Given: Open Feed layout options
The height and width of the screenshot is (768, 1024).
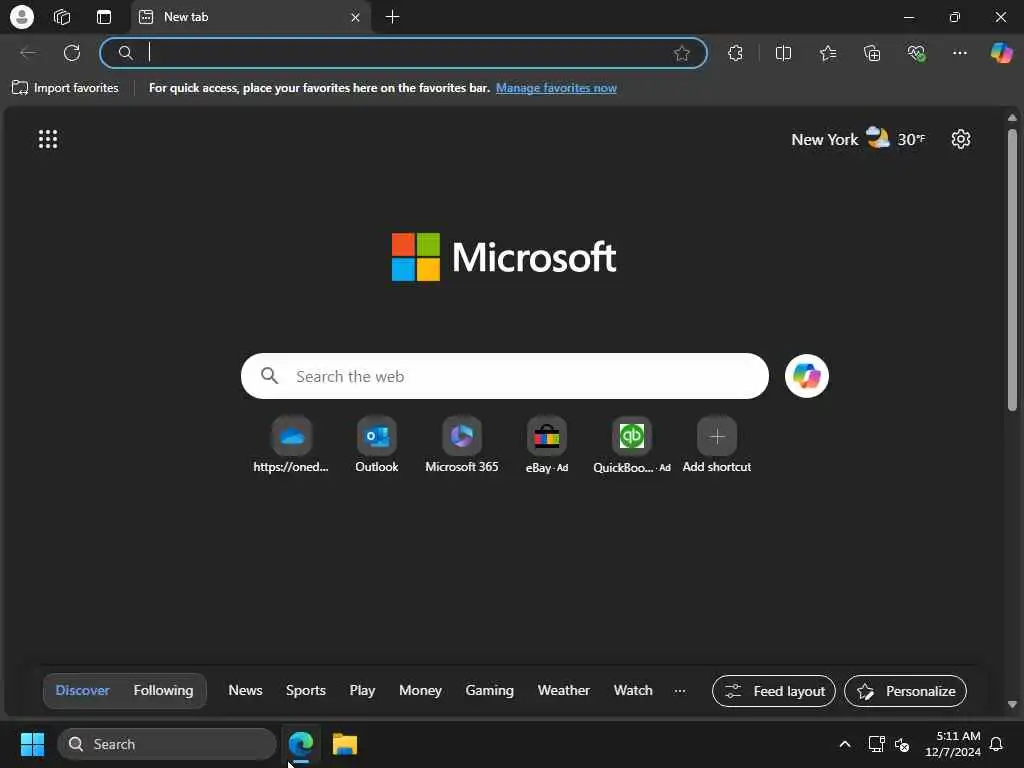Looking at the screenshot, I should click(x=774, y=691).
